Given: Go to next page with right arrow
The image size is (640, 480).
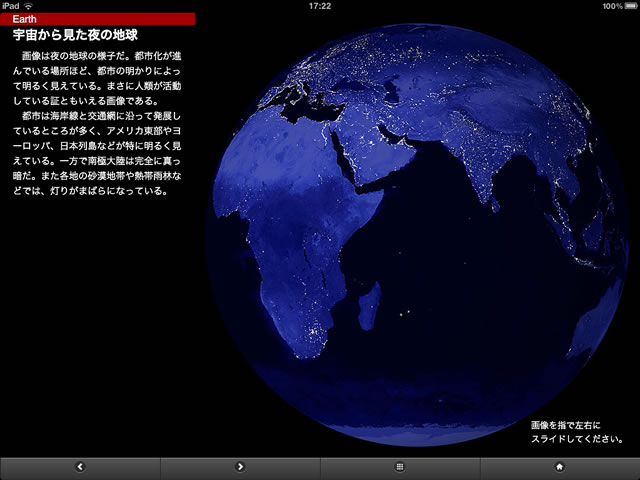Looking at the screenshot, I should pyautogui.click(x=240, y=467).
